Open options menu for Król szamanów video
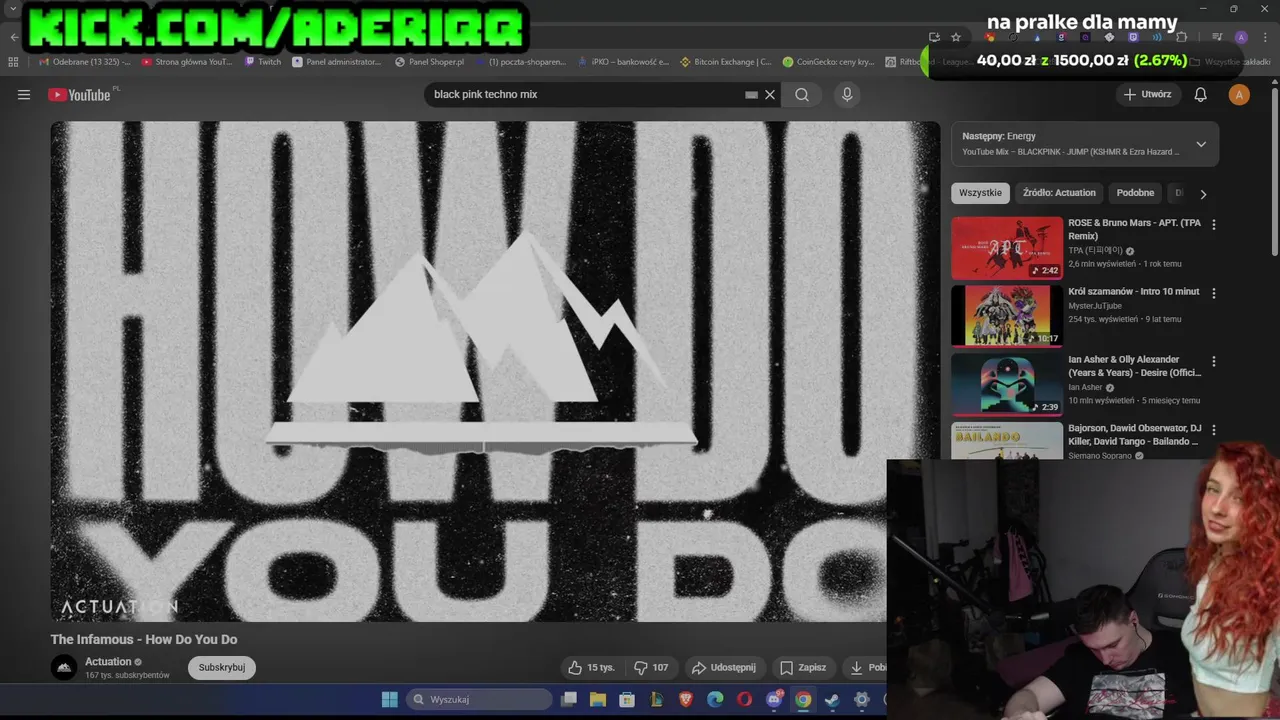Viewport: 1280px width, 720px height. pyautogui.click(x=1214, y=293)
